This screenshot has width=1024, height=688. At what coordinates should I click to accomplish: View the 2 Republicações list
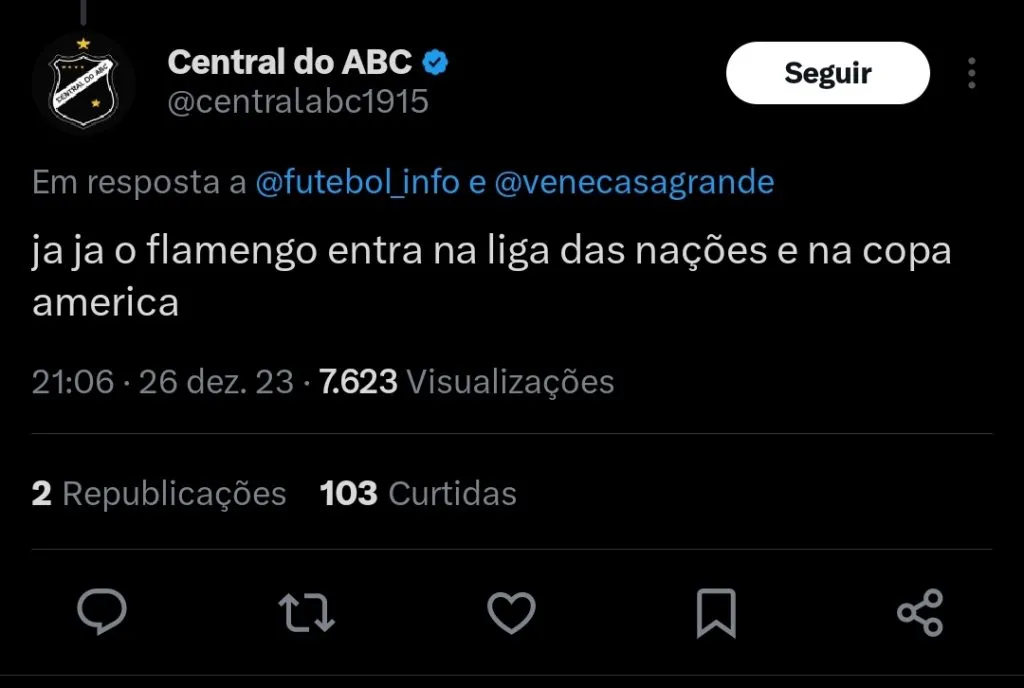point(159,493)
